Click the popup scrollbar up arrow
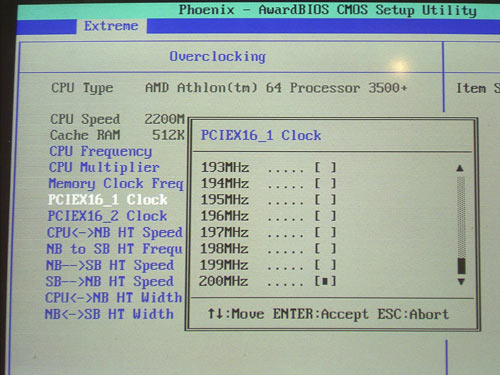This screenshot has width=500, height=375. 460,168
